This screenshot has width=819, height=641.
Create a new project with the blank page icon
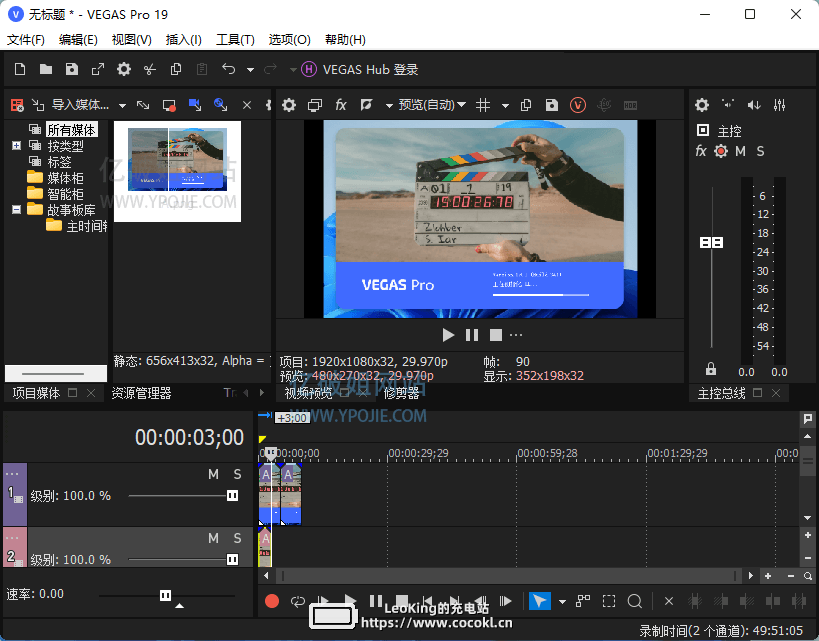(20, 69)
